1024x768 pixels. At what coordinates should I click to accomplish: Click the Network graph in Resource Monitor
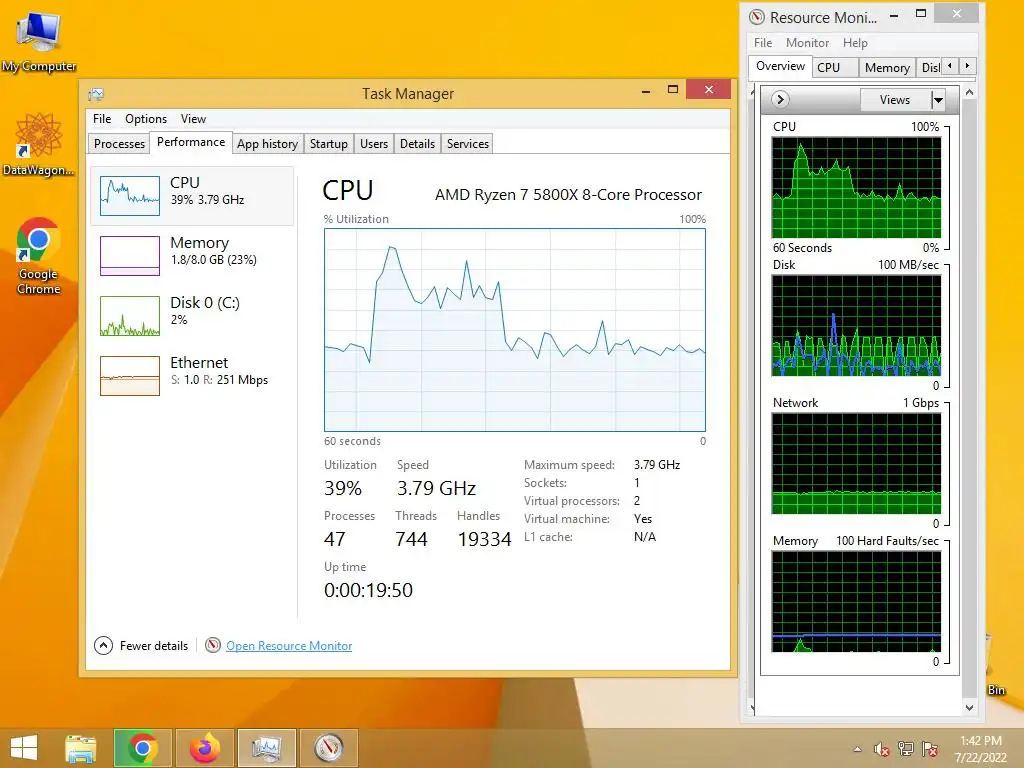[856, 464]
